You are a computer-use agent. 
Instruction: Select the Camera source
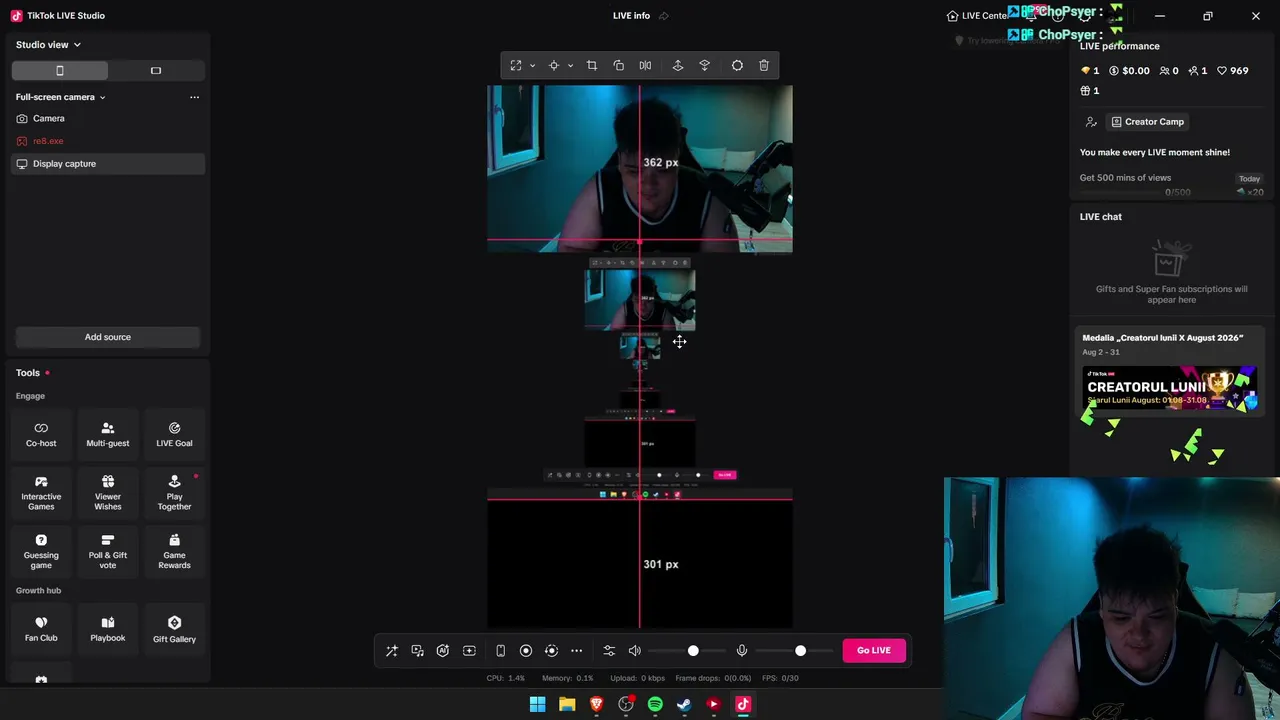coord(108,118)
